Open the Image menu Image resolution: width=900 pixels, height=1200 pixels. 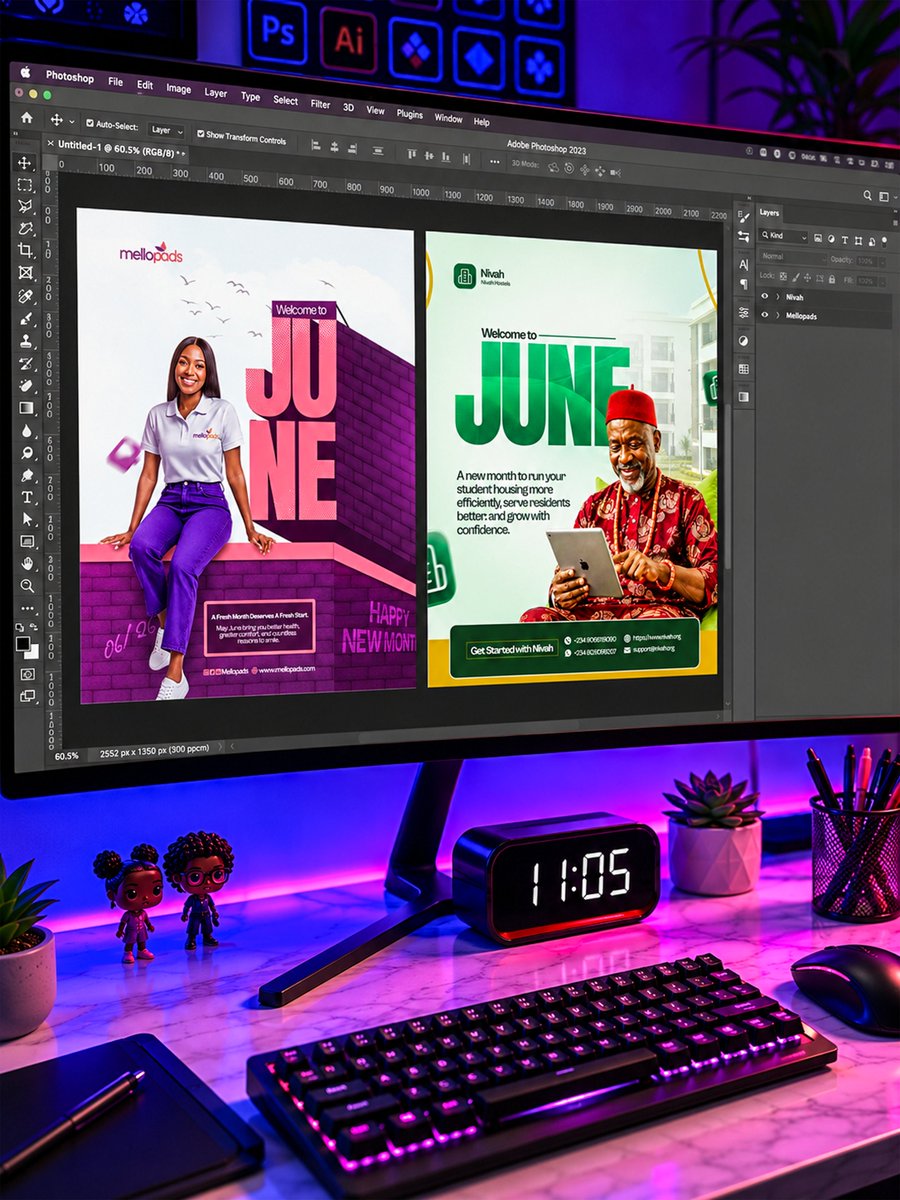pyautogui.click(x=178, y=88)
